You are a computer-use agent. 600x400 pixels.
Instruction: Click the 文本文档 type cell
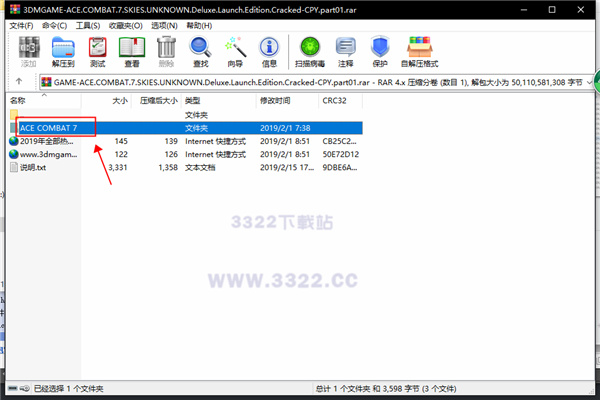pyautogui.click(x=200, y=168)
